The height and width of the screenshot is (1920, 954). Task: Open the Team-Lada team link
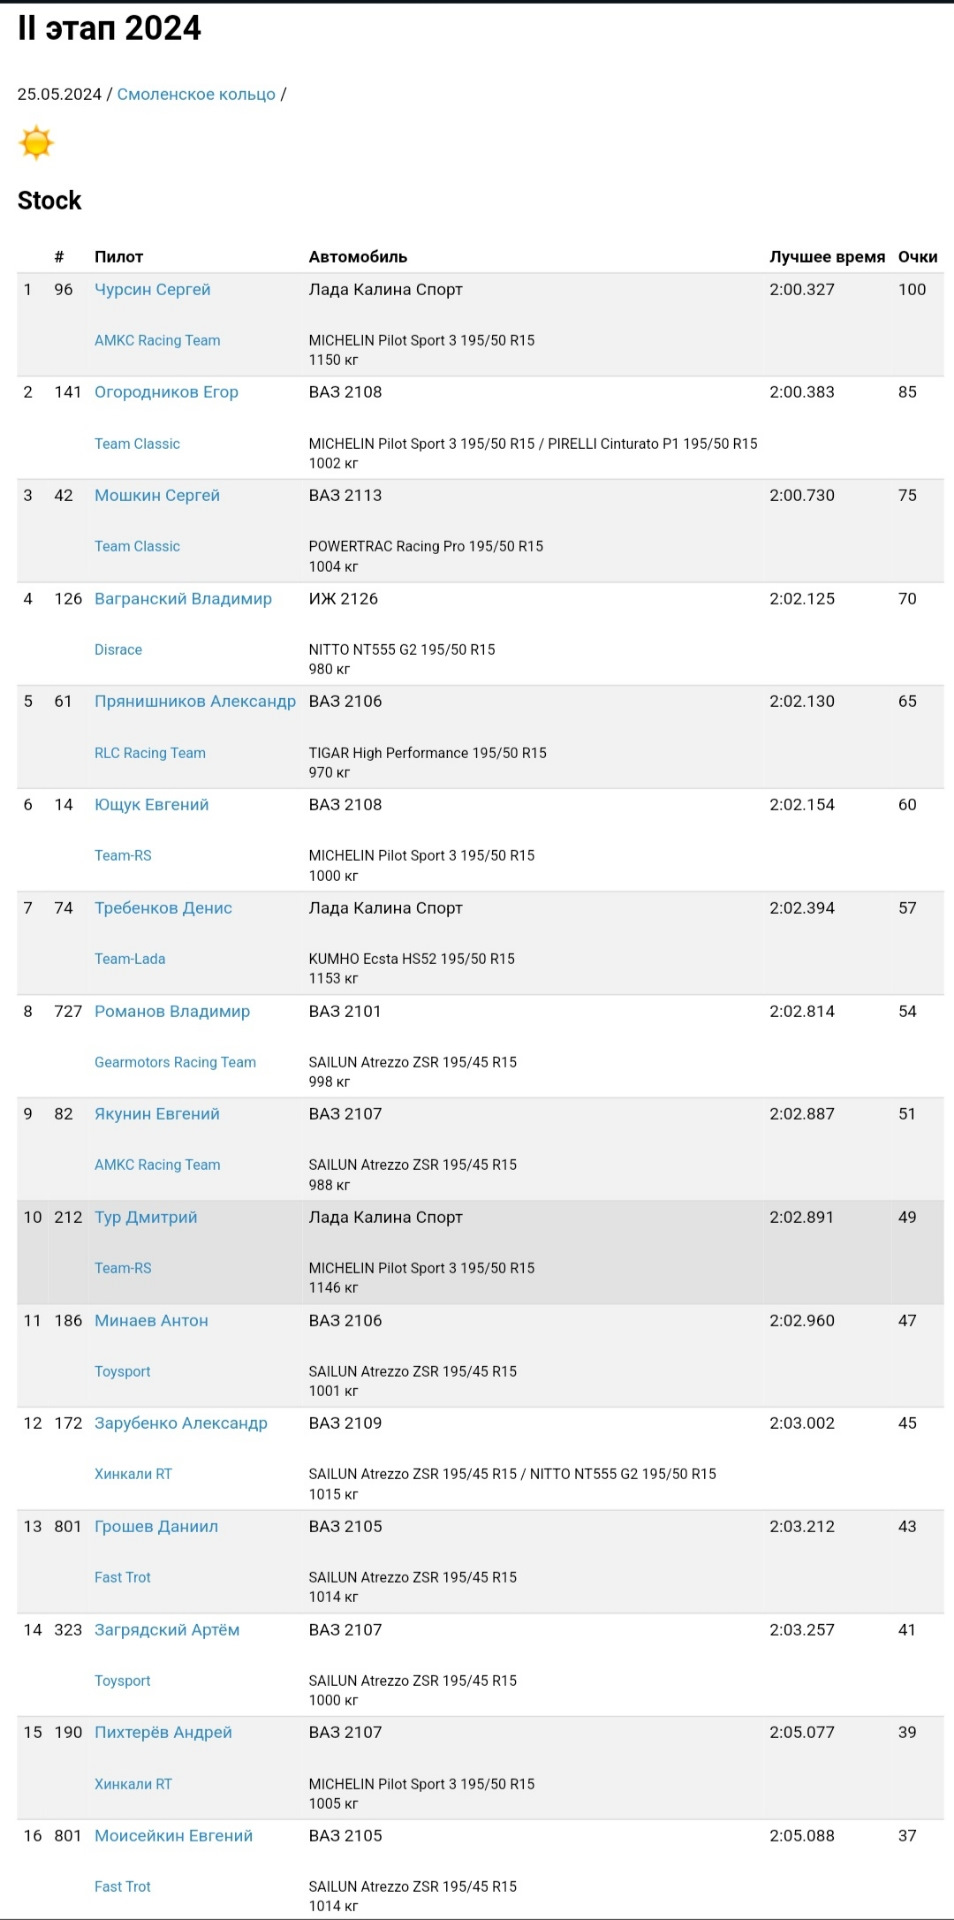(x=130, y=959)
